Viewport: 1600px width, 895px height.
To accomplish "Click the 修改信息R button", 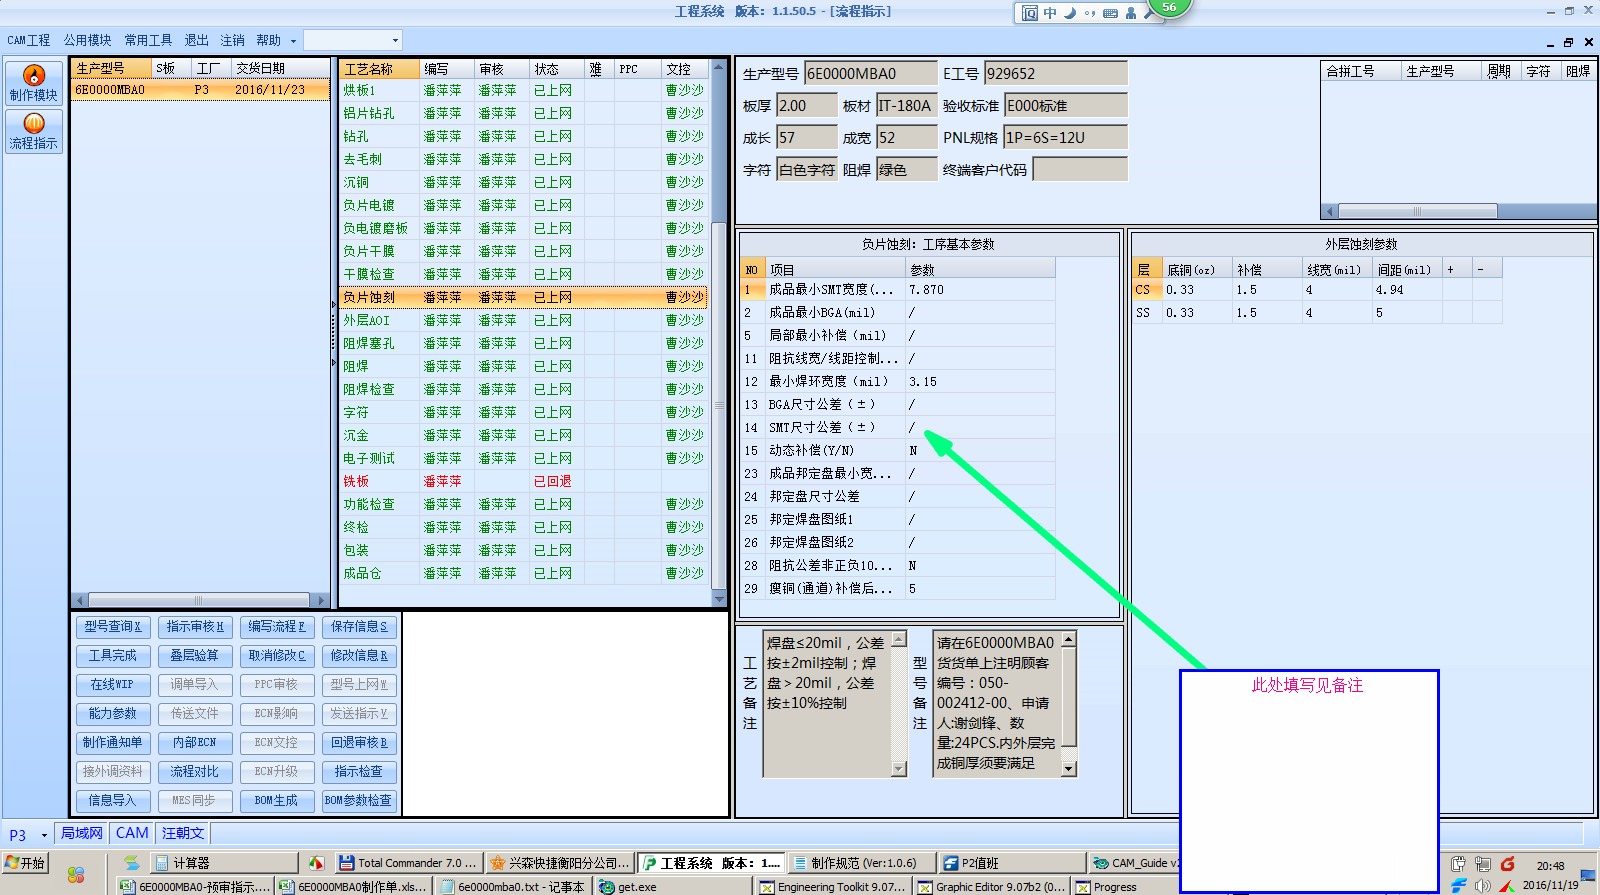I will click(358, 656).
